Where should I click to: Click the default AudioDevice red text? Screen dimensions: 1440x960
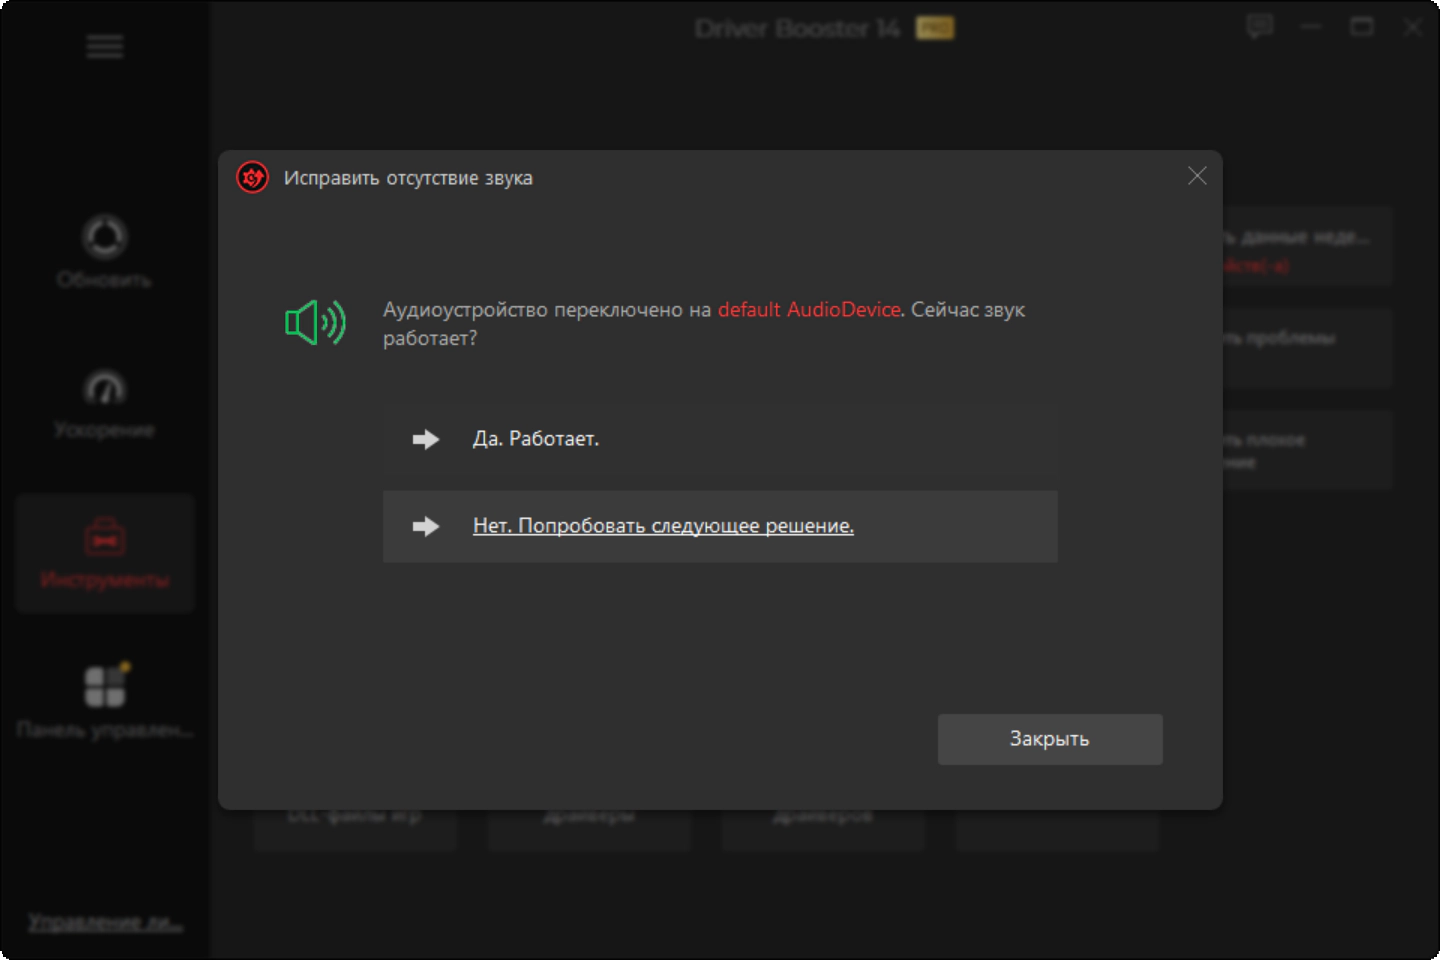pos(809,310)
